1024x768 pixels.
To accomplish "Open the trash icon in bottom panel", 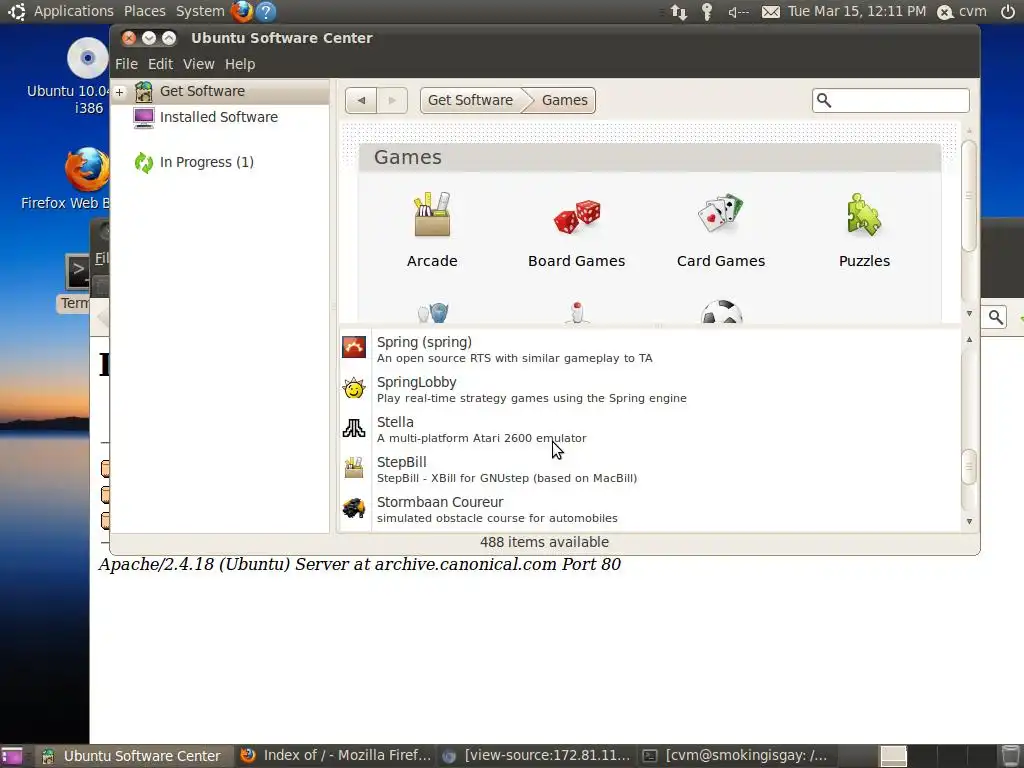I will click(x=1010, y=756).
